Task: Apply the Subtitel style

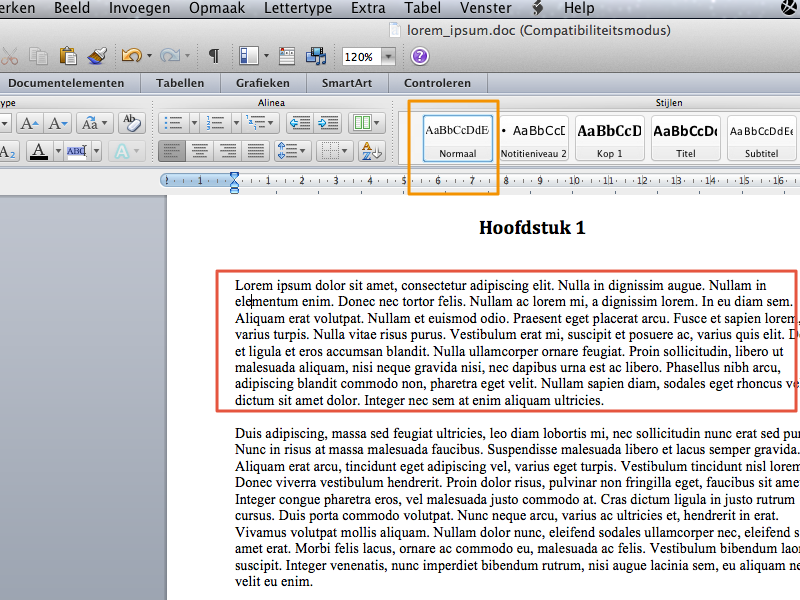Action: [762, 138]
